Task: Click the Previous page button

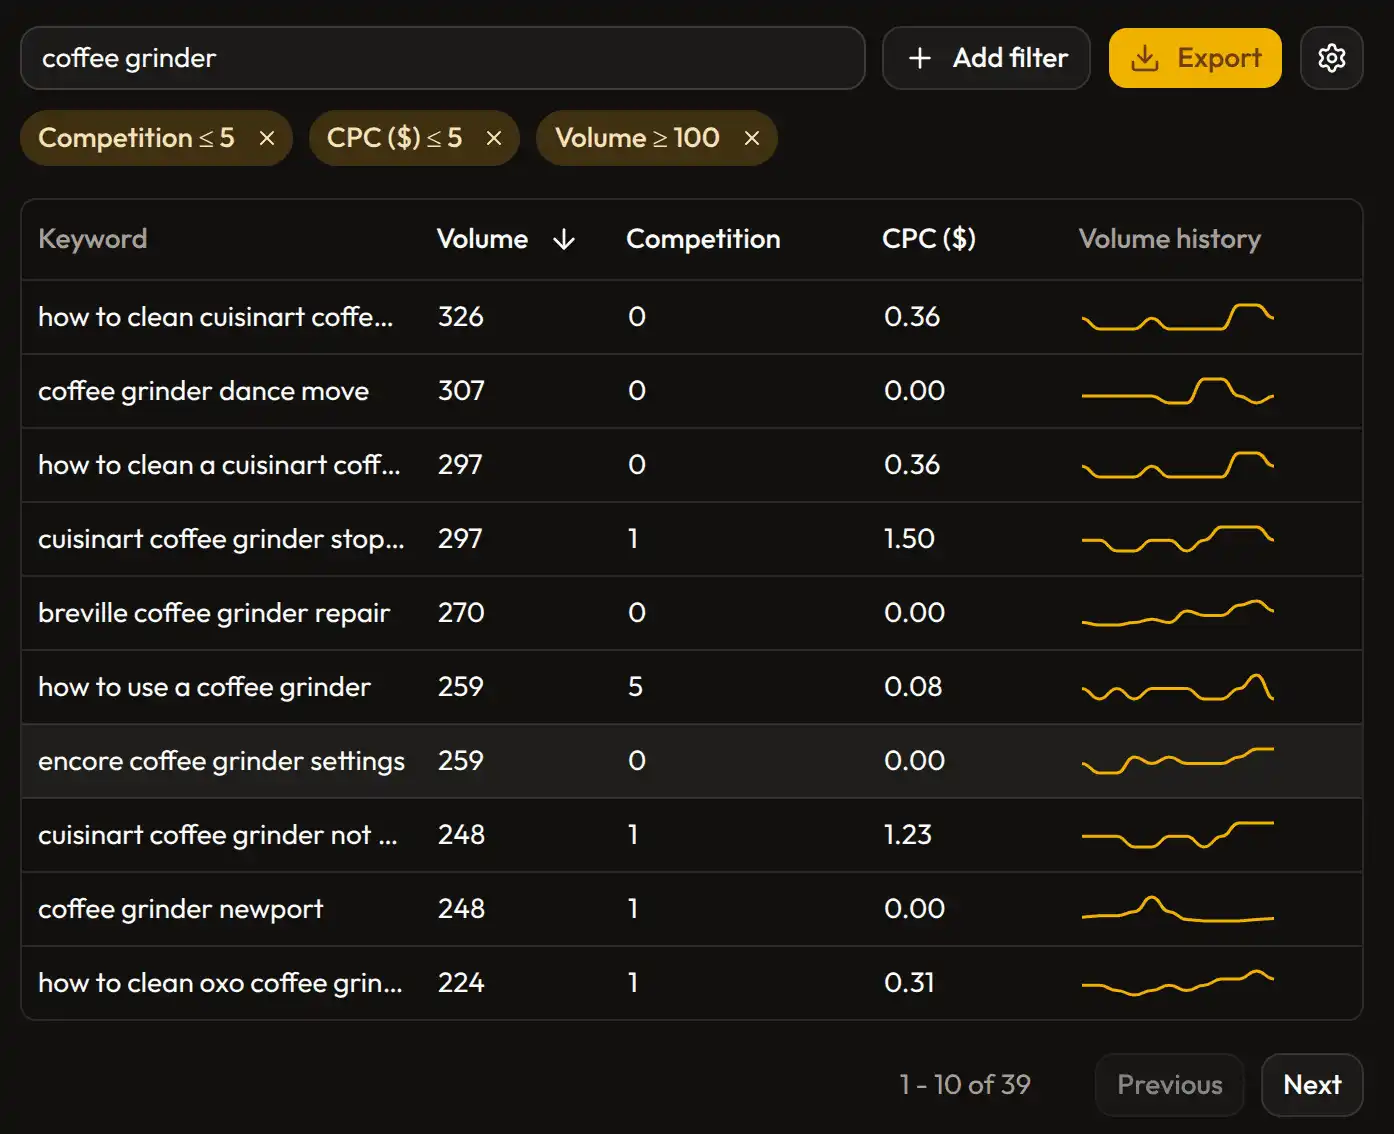Action: [x=1169, y=1084]
